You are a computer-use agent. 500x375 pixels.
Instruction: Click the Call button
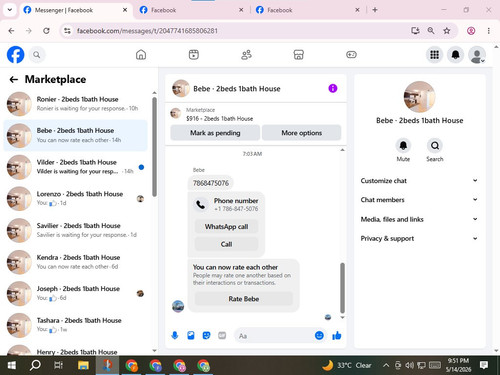point(226,244)
